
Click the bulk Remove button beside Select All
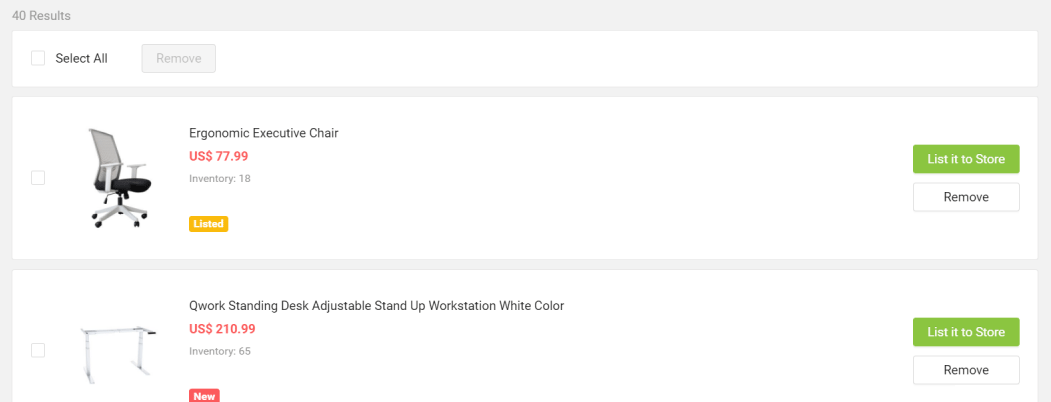[x=179, y=58]
